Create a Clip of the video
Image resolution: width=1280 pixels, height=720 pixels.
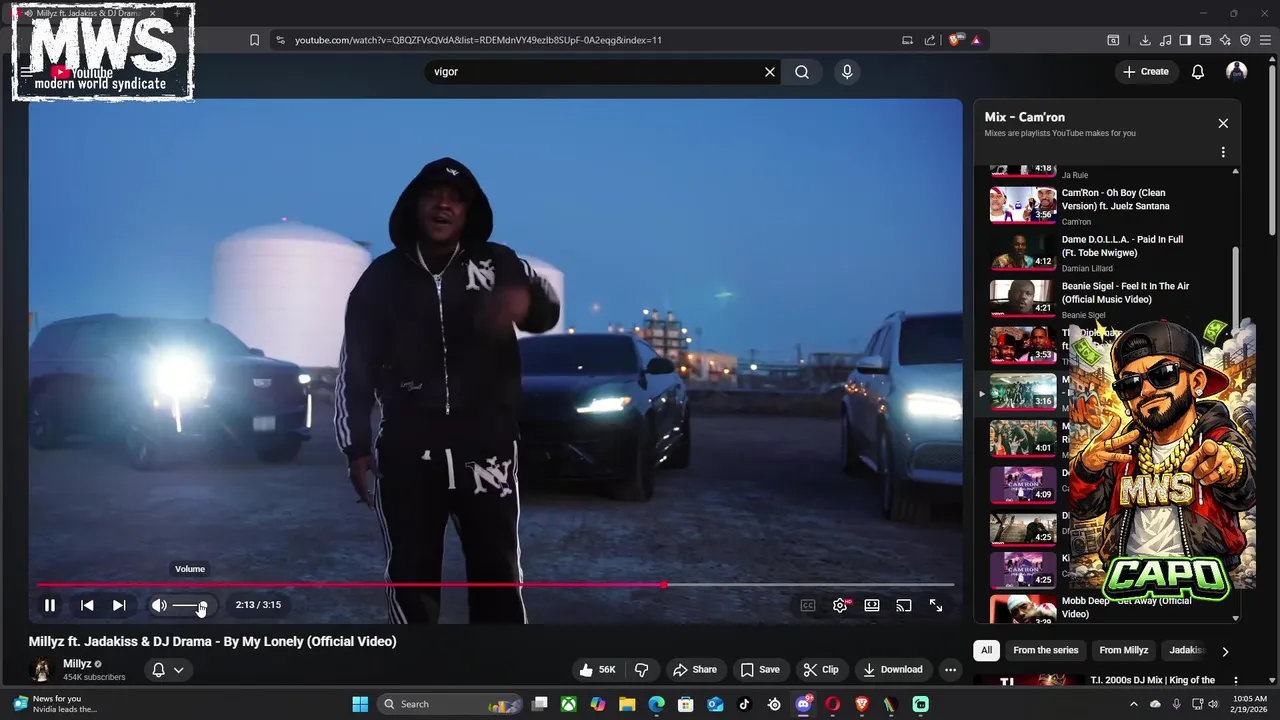tap(821, 670)
